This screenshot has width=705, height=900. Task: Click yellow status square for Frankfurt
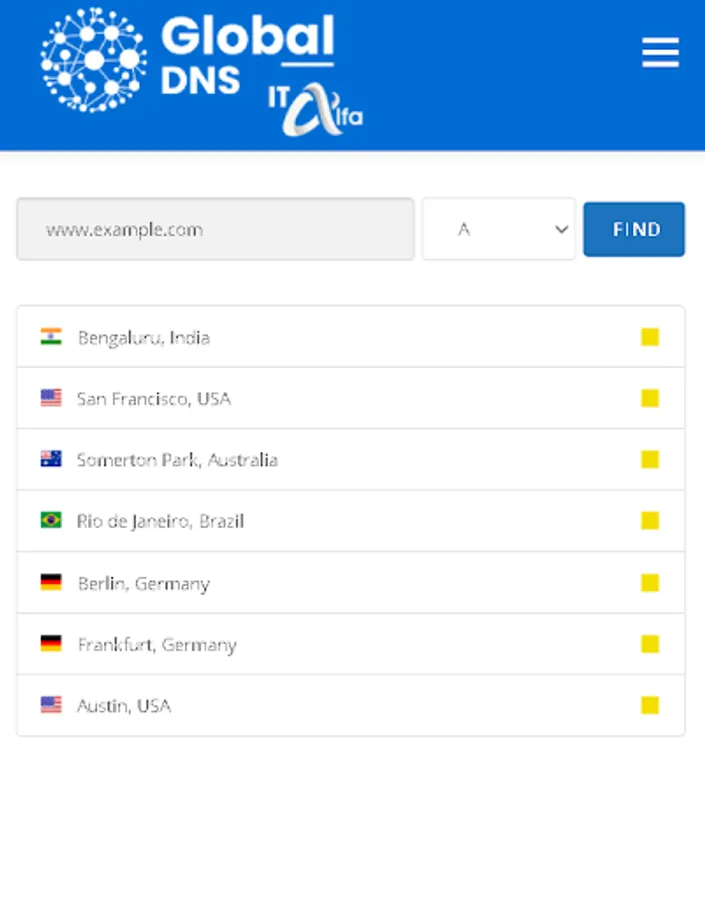point(650,644)
